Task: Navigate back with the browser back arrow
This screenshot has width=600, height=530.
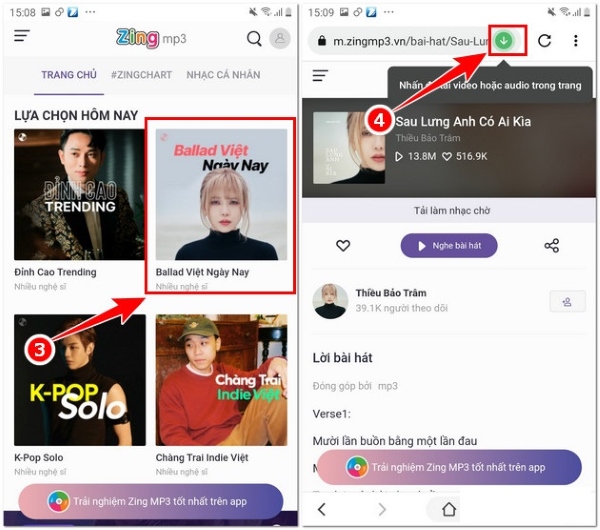Action: coord(322,509)
